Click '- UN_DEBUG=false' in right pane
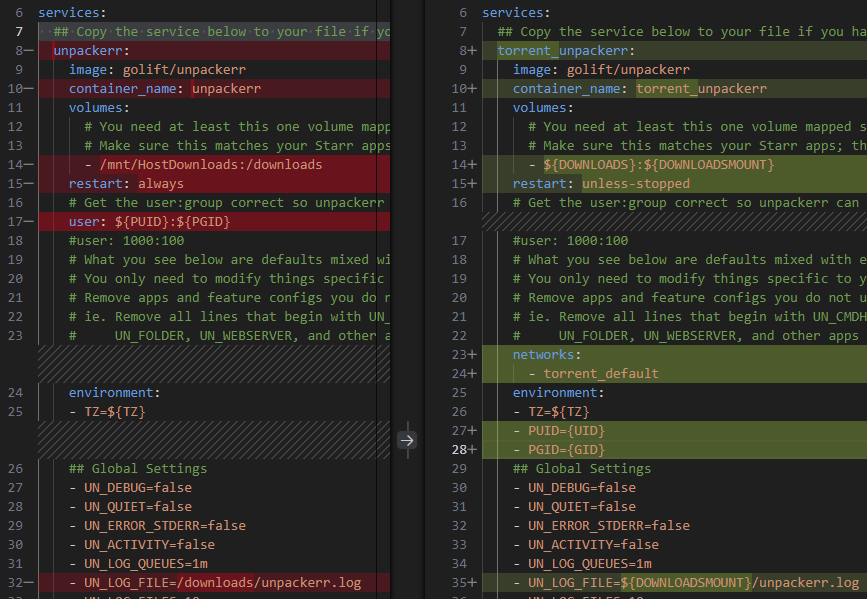Screen dimensions: 867x599 (x=574, y=488)
